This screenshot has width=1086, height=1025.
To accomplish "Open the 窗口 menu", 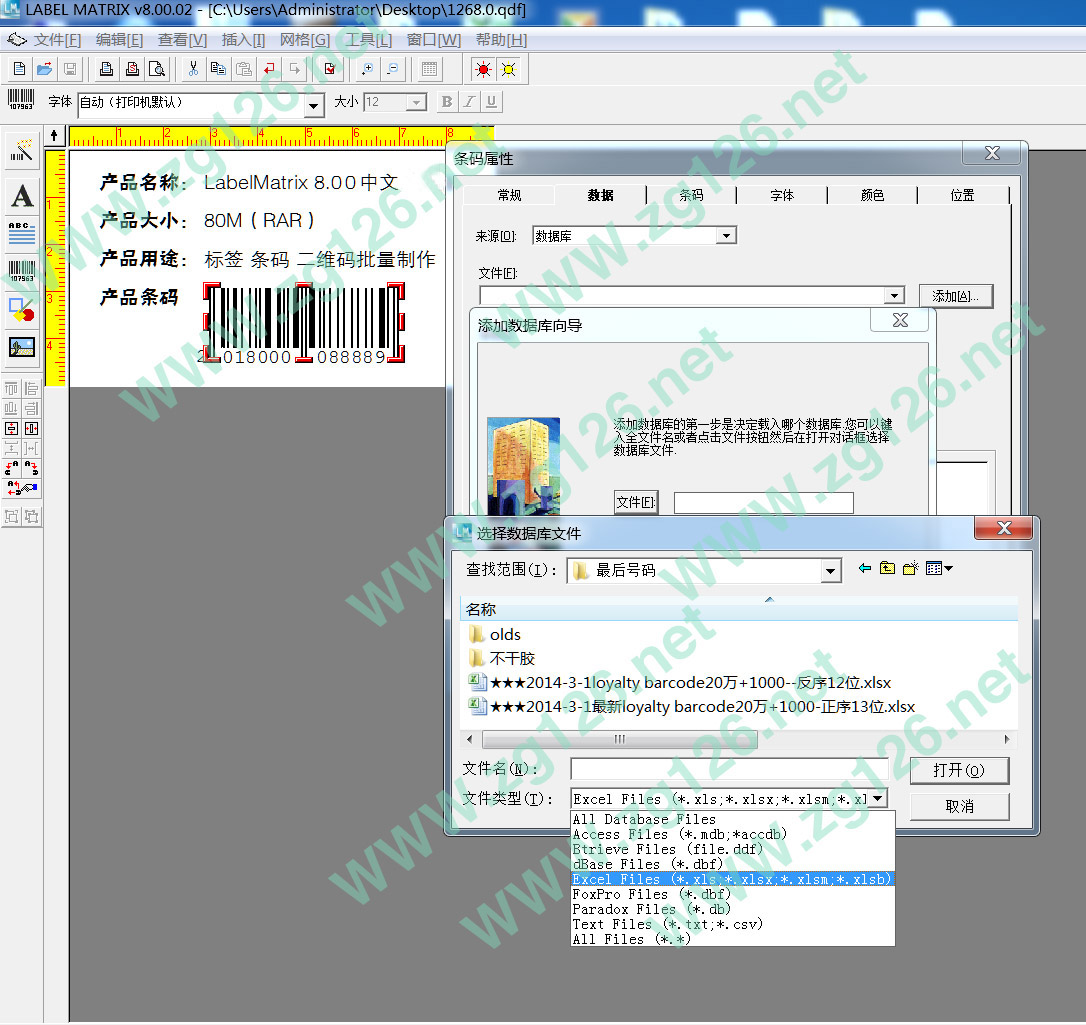I will coord(434,40).
